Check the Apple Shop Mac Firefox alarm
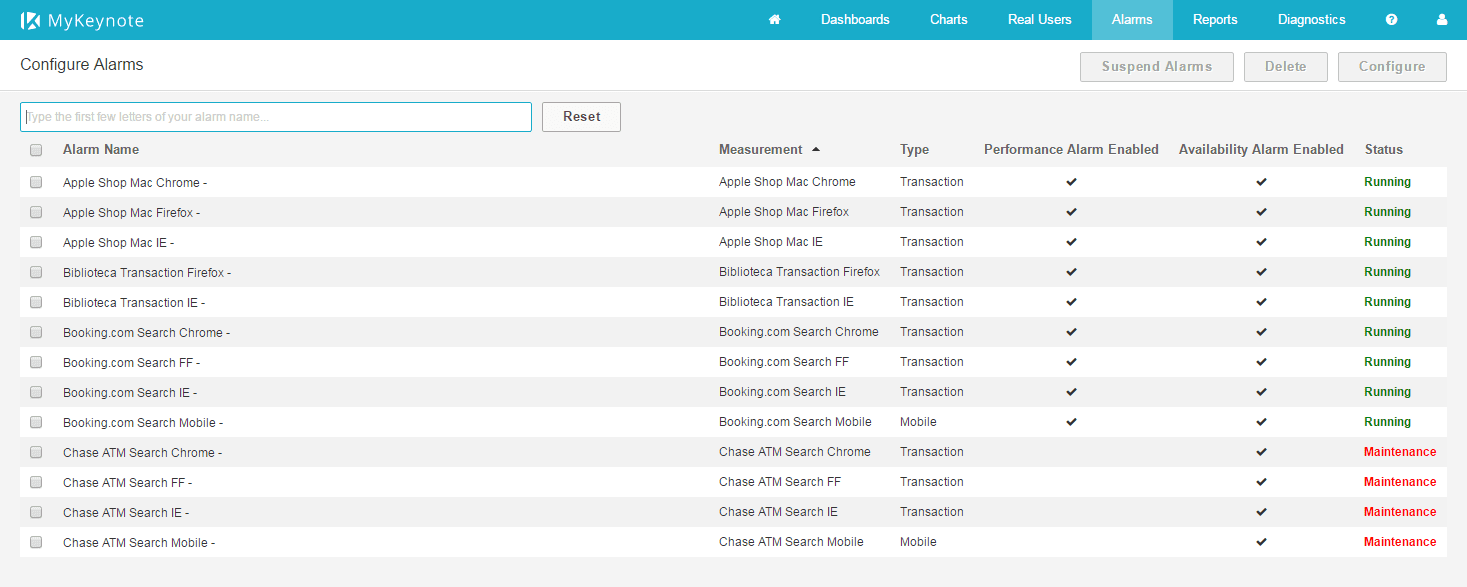1467x587 pixels. pos(36,212)
